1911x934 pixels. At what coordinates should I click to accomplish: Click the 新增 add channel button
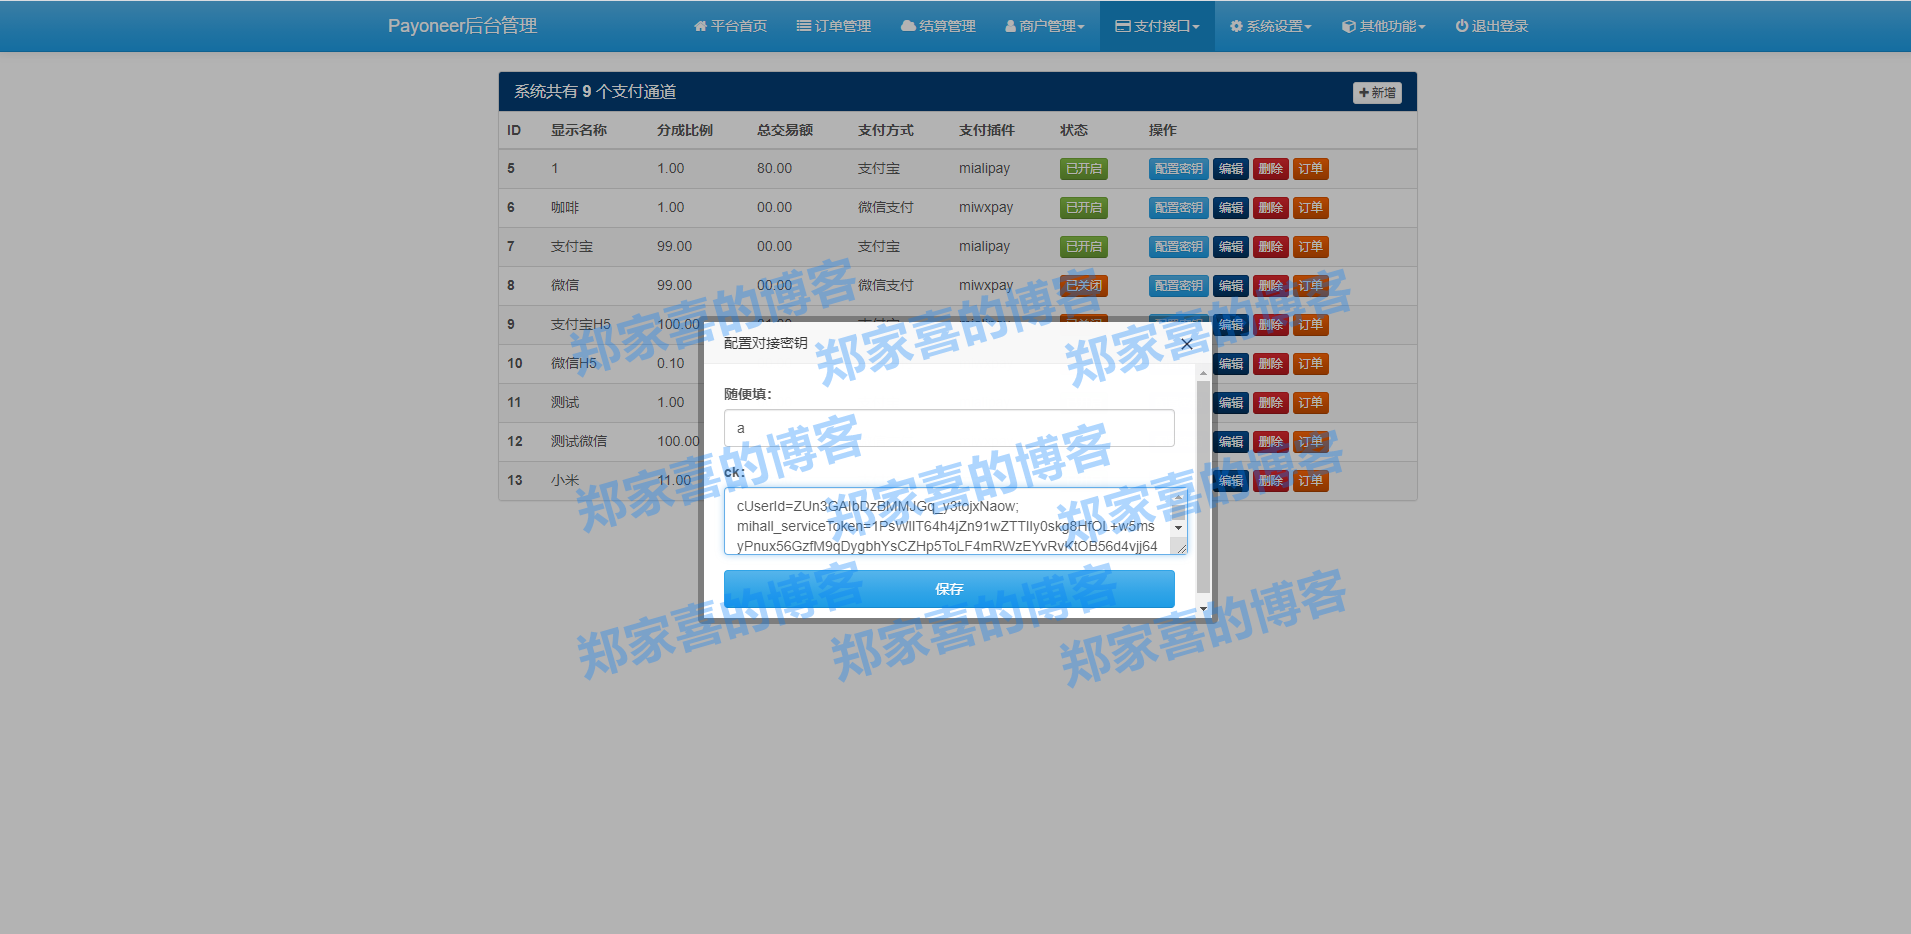tap(1377, 92)
